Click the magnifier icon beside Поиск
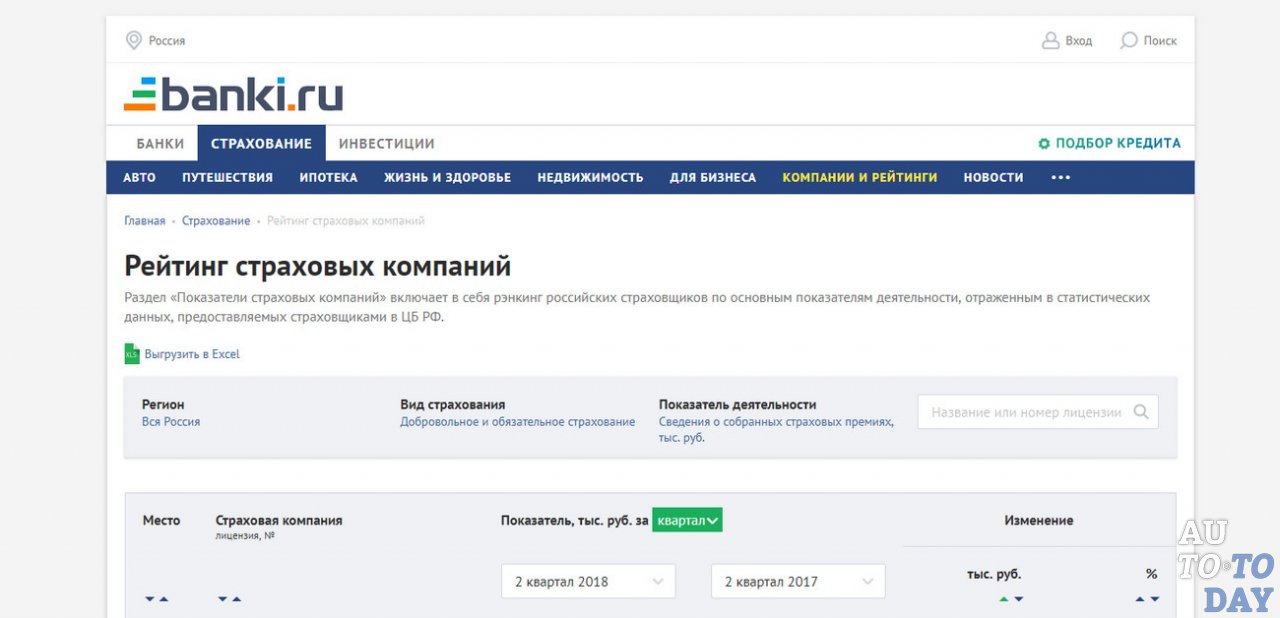 [1129, 41]
